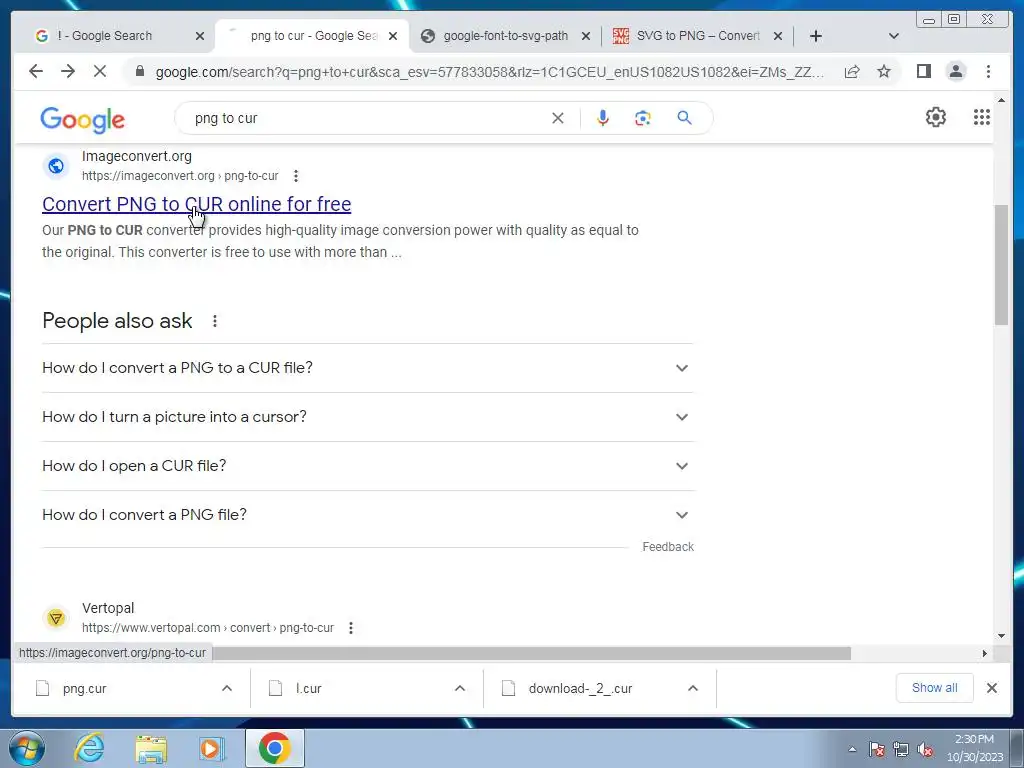Open a new browser tab
1024x768 pixels.
pos(816,36)
